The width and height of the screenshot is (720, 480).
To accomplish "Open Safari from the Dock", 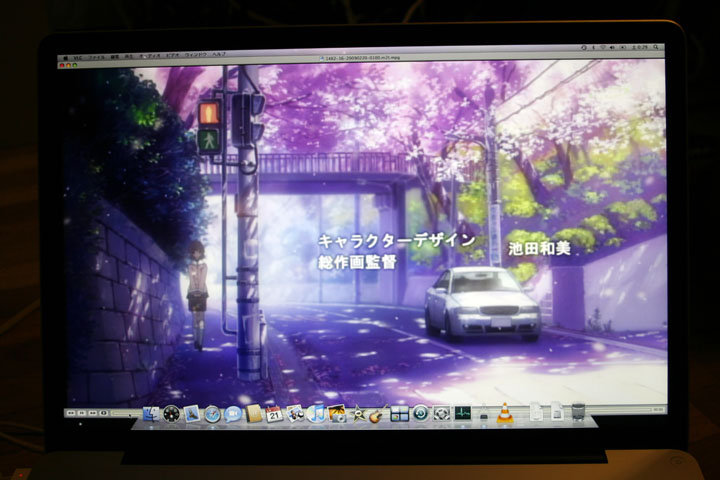I will tap(212, 414).
